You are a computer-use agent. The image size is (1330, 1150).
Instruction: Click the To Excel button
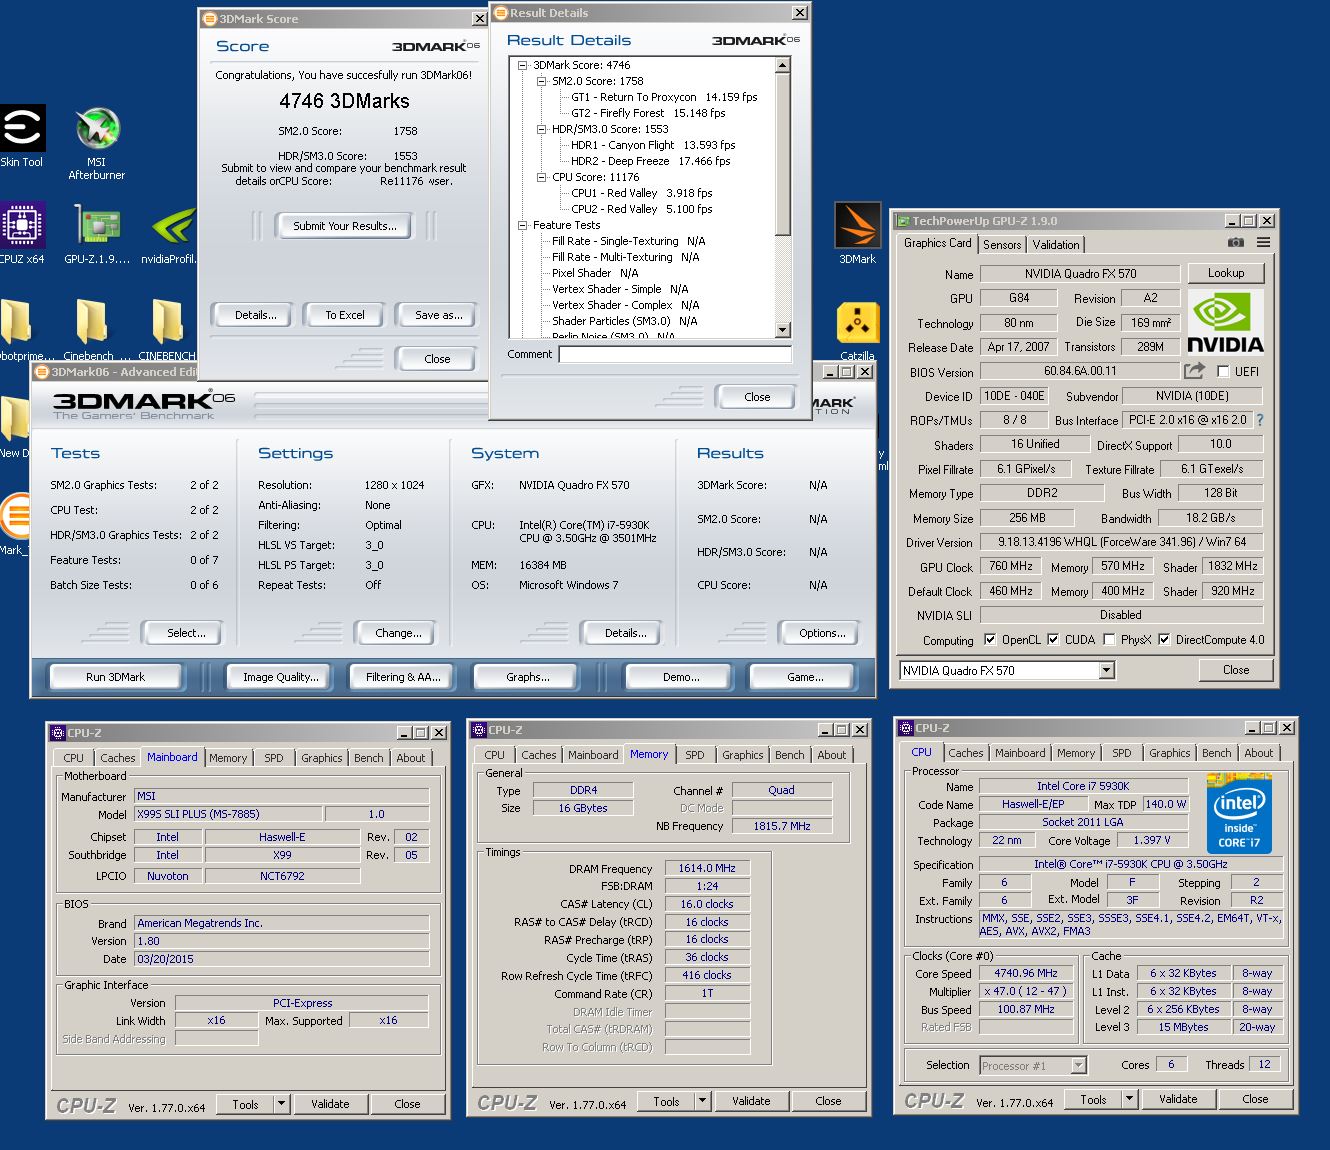345,315
